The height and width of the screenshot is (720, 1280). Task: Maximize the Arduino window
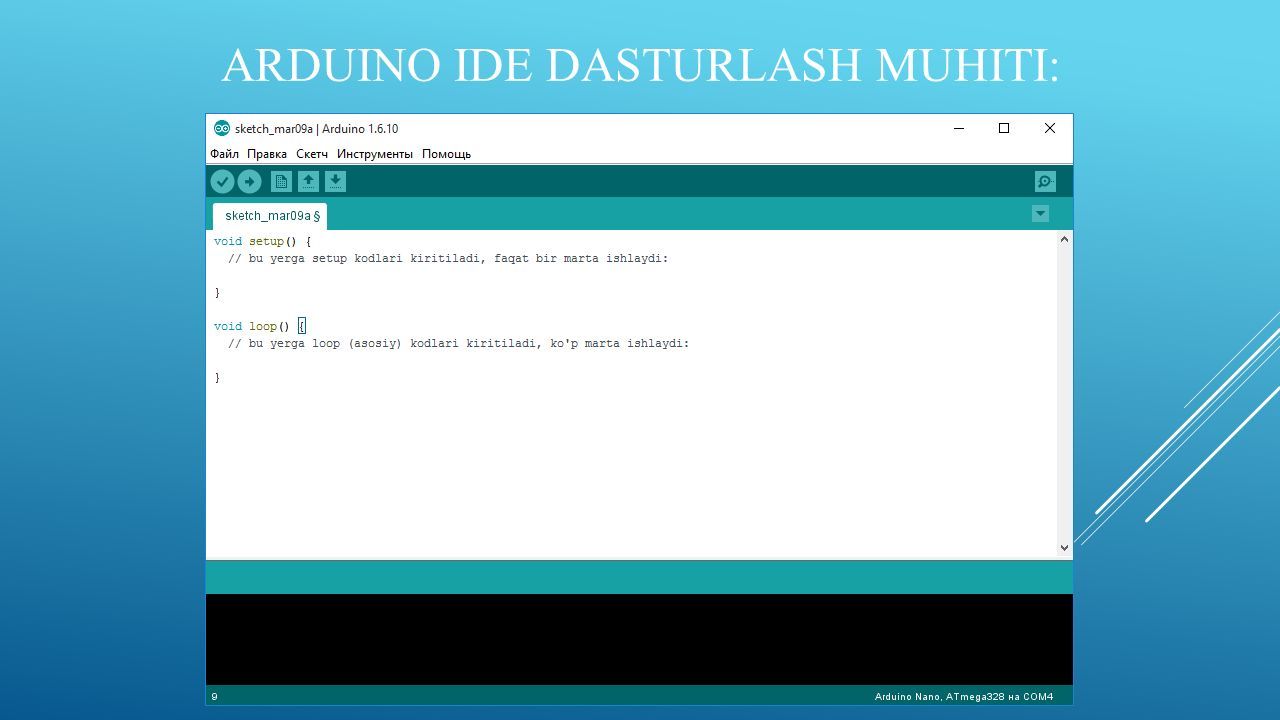click(x=1004, y=128)
